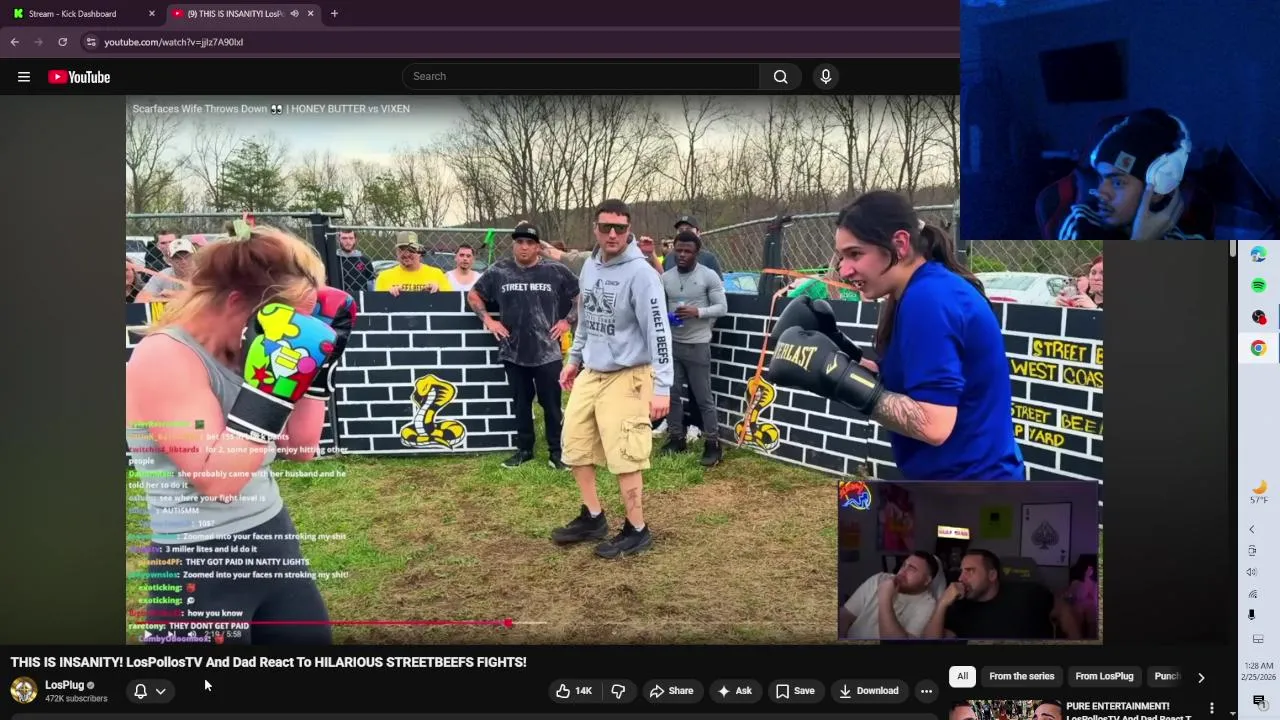Open Spotify from taskbar
The image size is (1280, 720).
[1258, 285]
